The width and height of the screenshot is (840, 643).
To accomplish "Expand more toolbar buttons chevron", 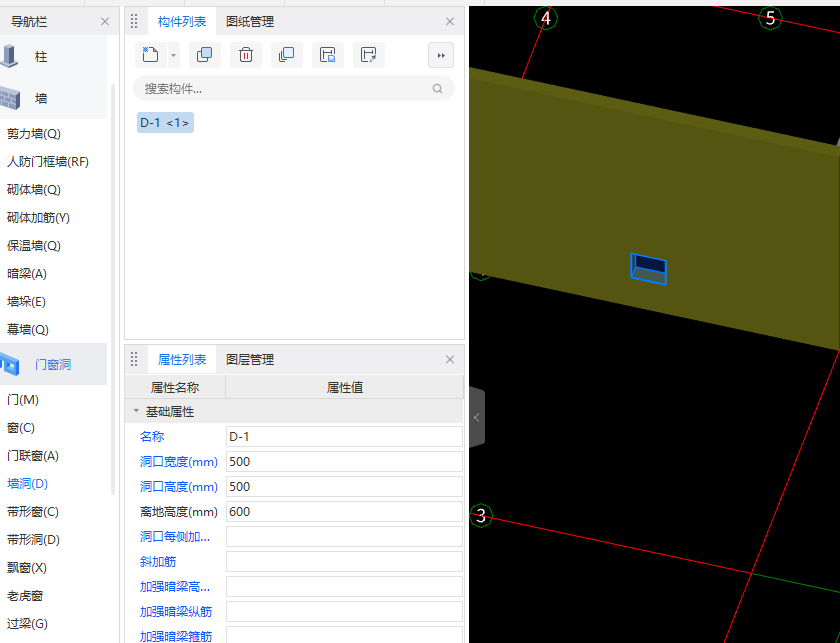I will (x=441, y=55).
